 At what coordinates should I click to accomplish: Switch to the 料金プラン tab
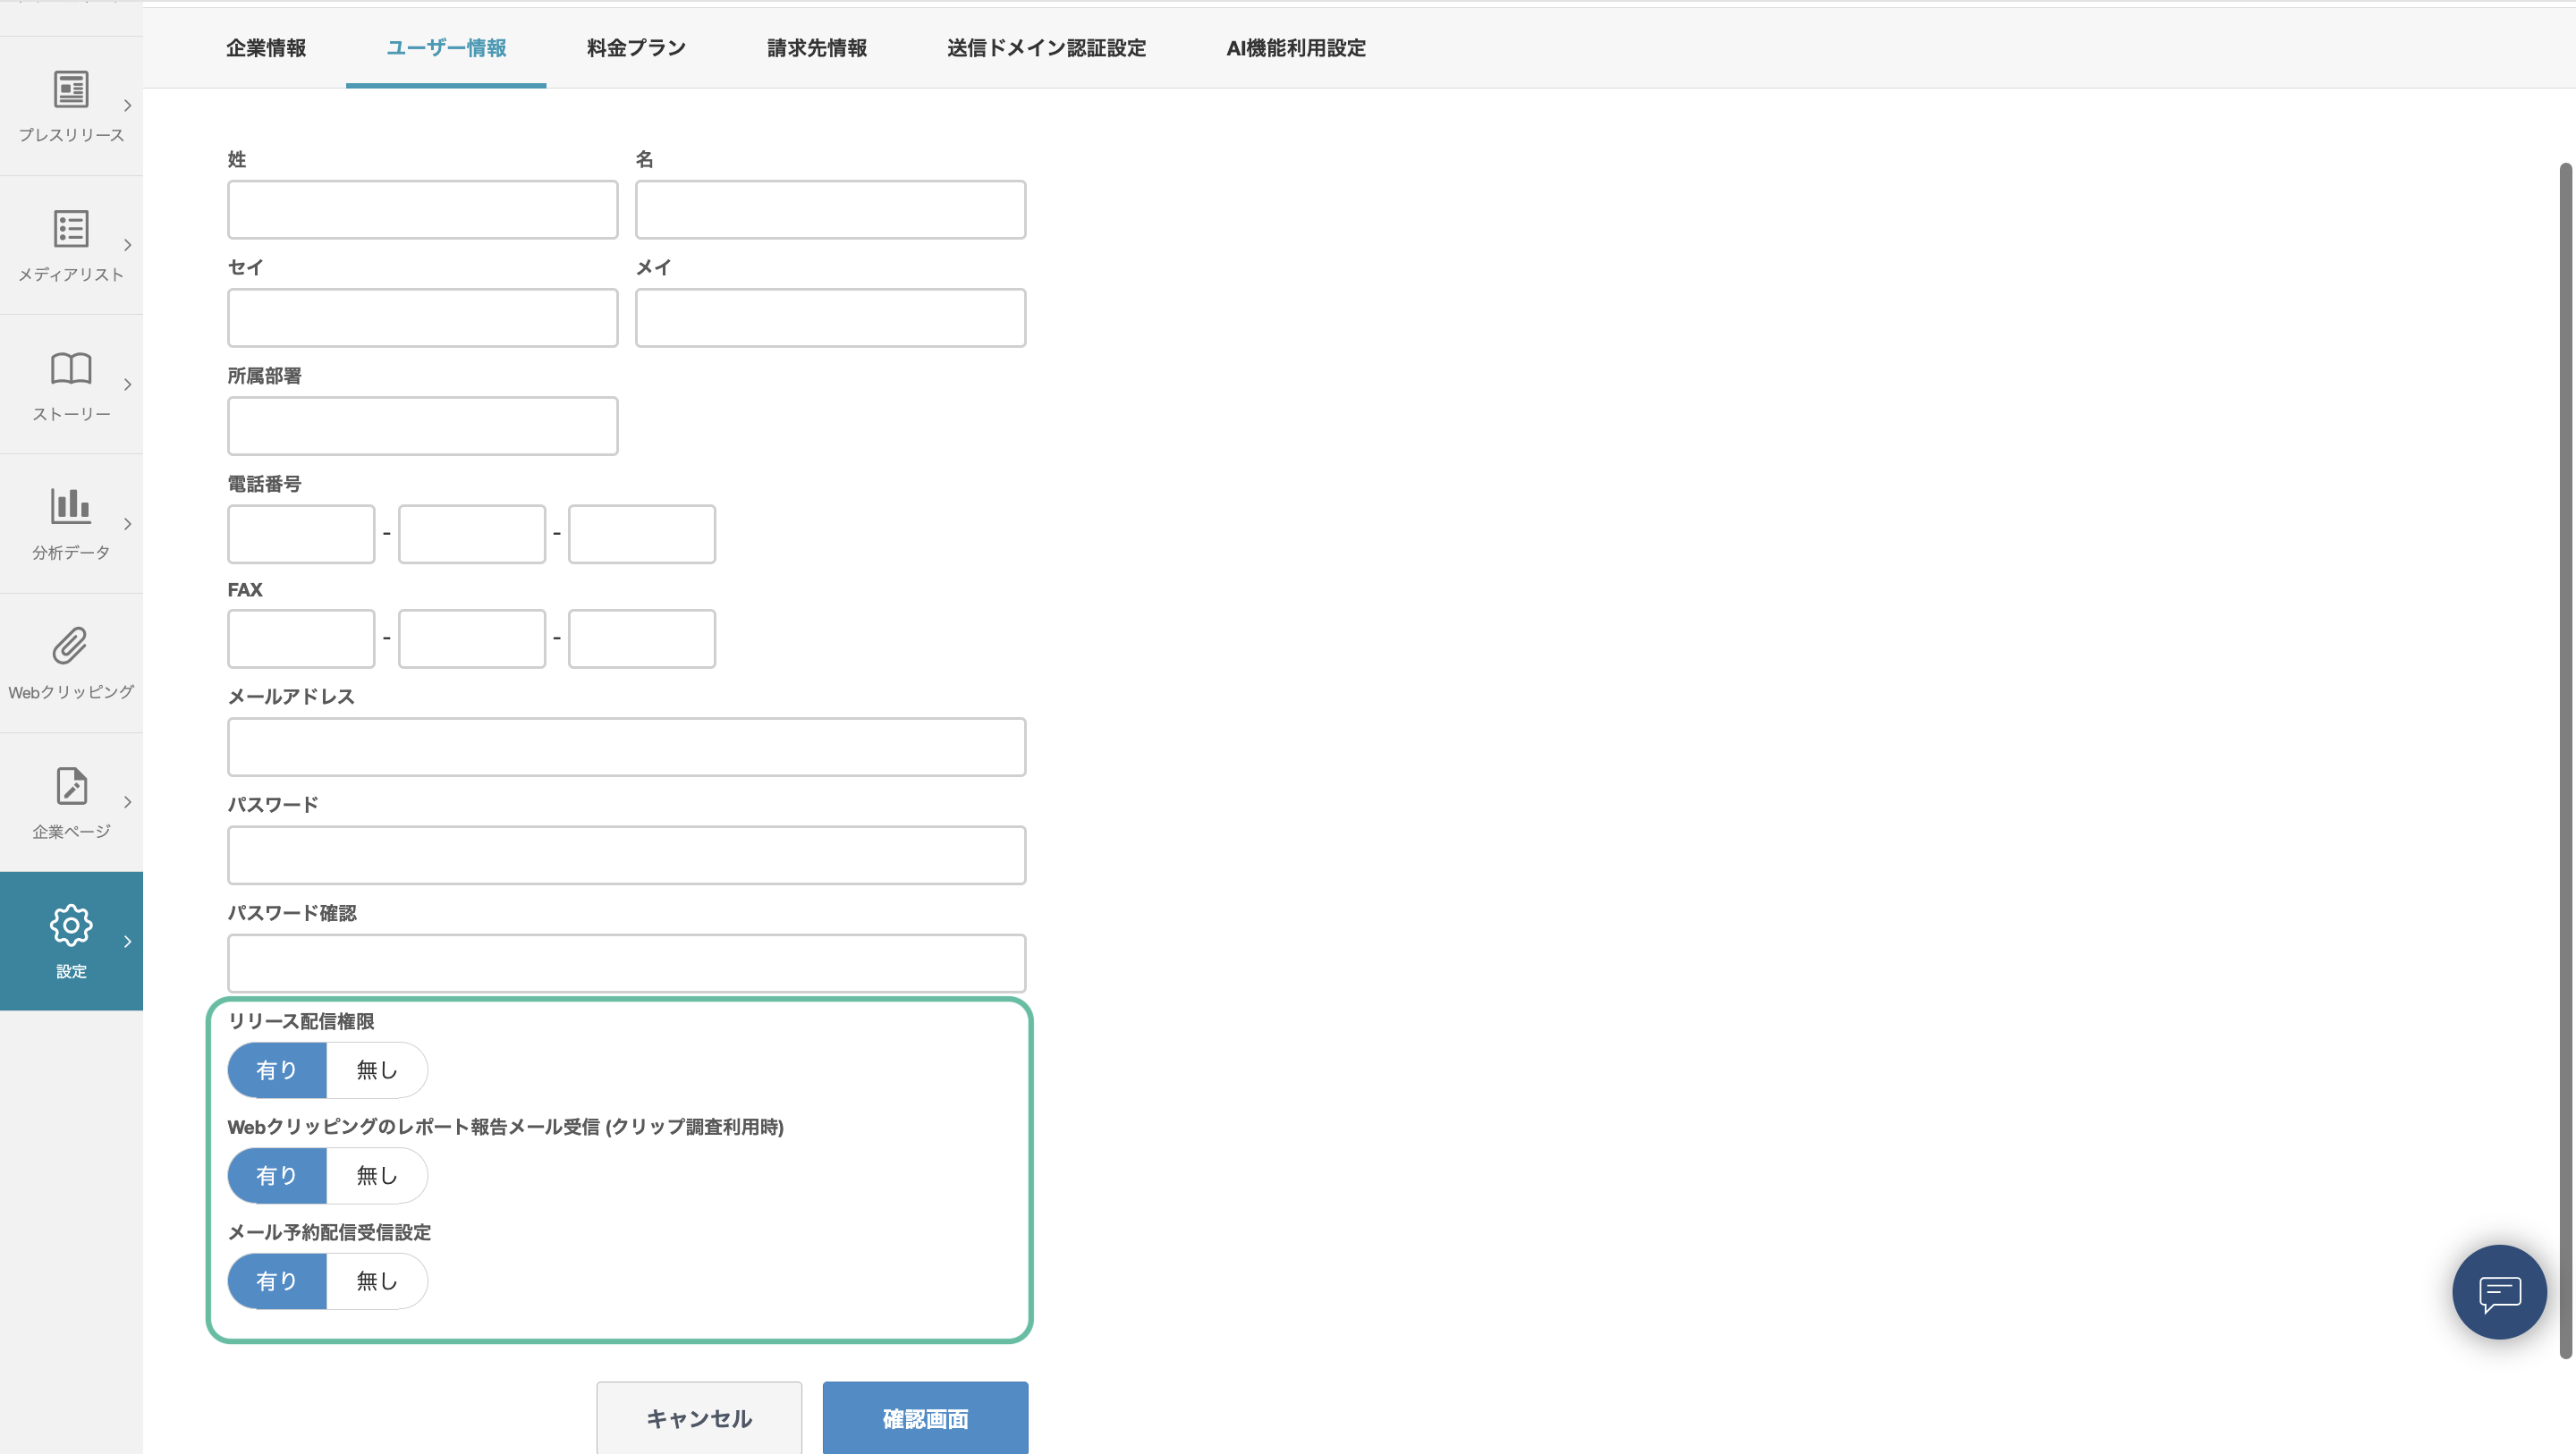click(x=636, y=48)
